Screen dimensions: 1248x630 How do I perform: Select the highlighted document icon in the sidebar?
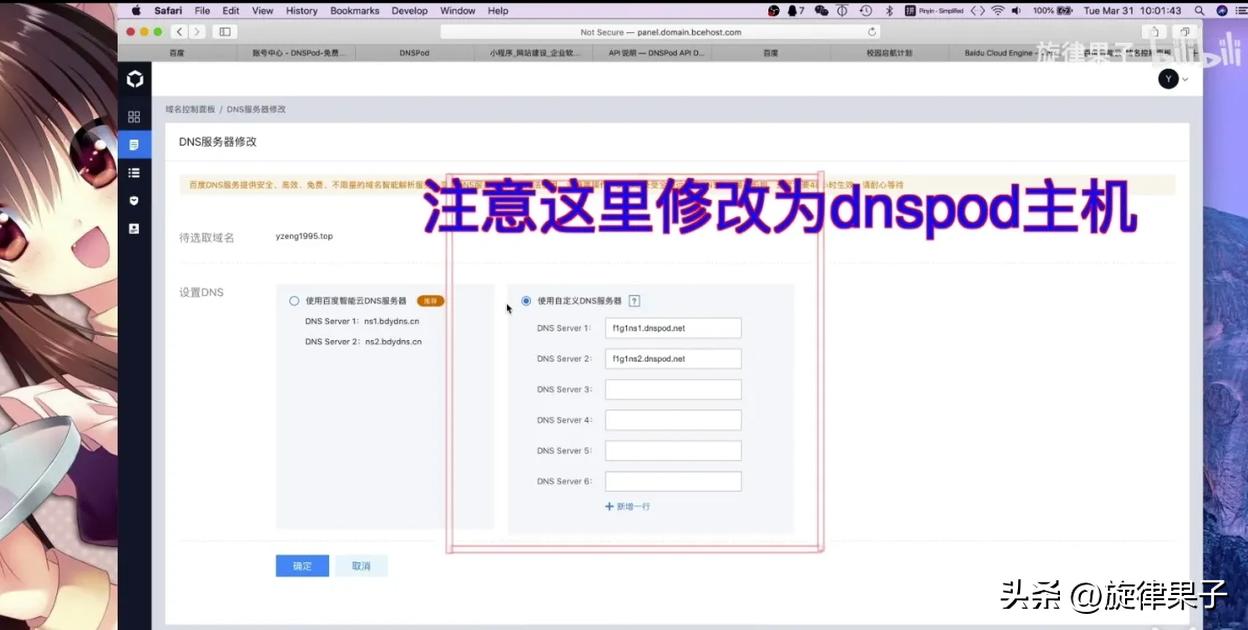134,144
